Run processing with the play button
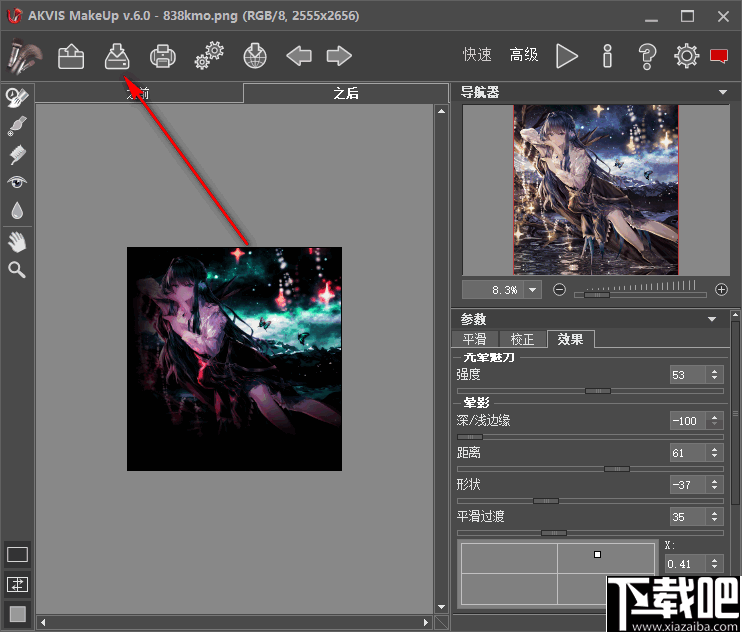 click(566, 56)
